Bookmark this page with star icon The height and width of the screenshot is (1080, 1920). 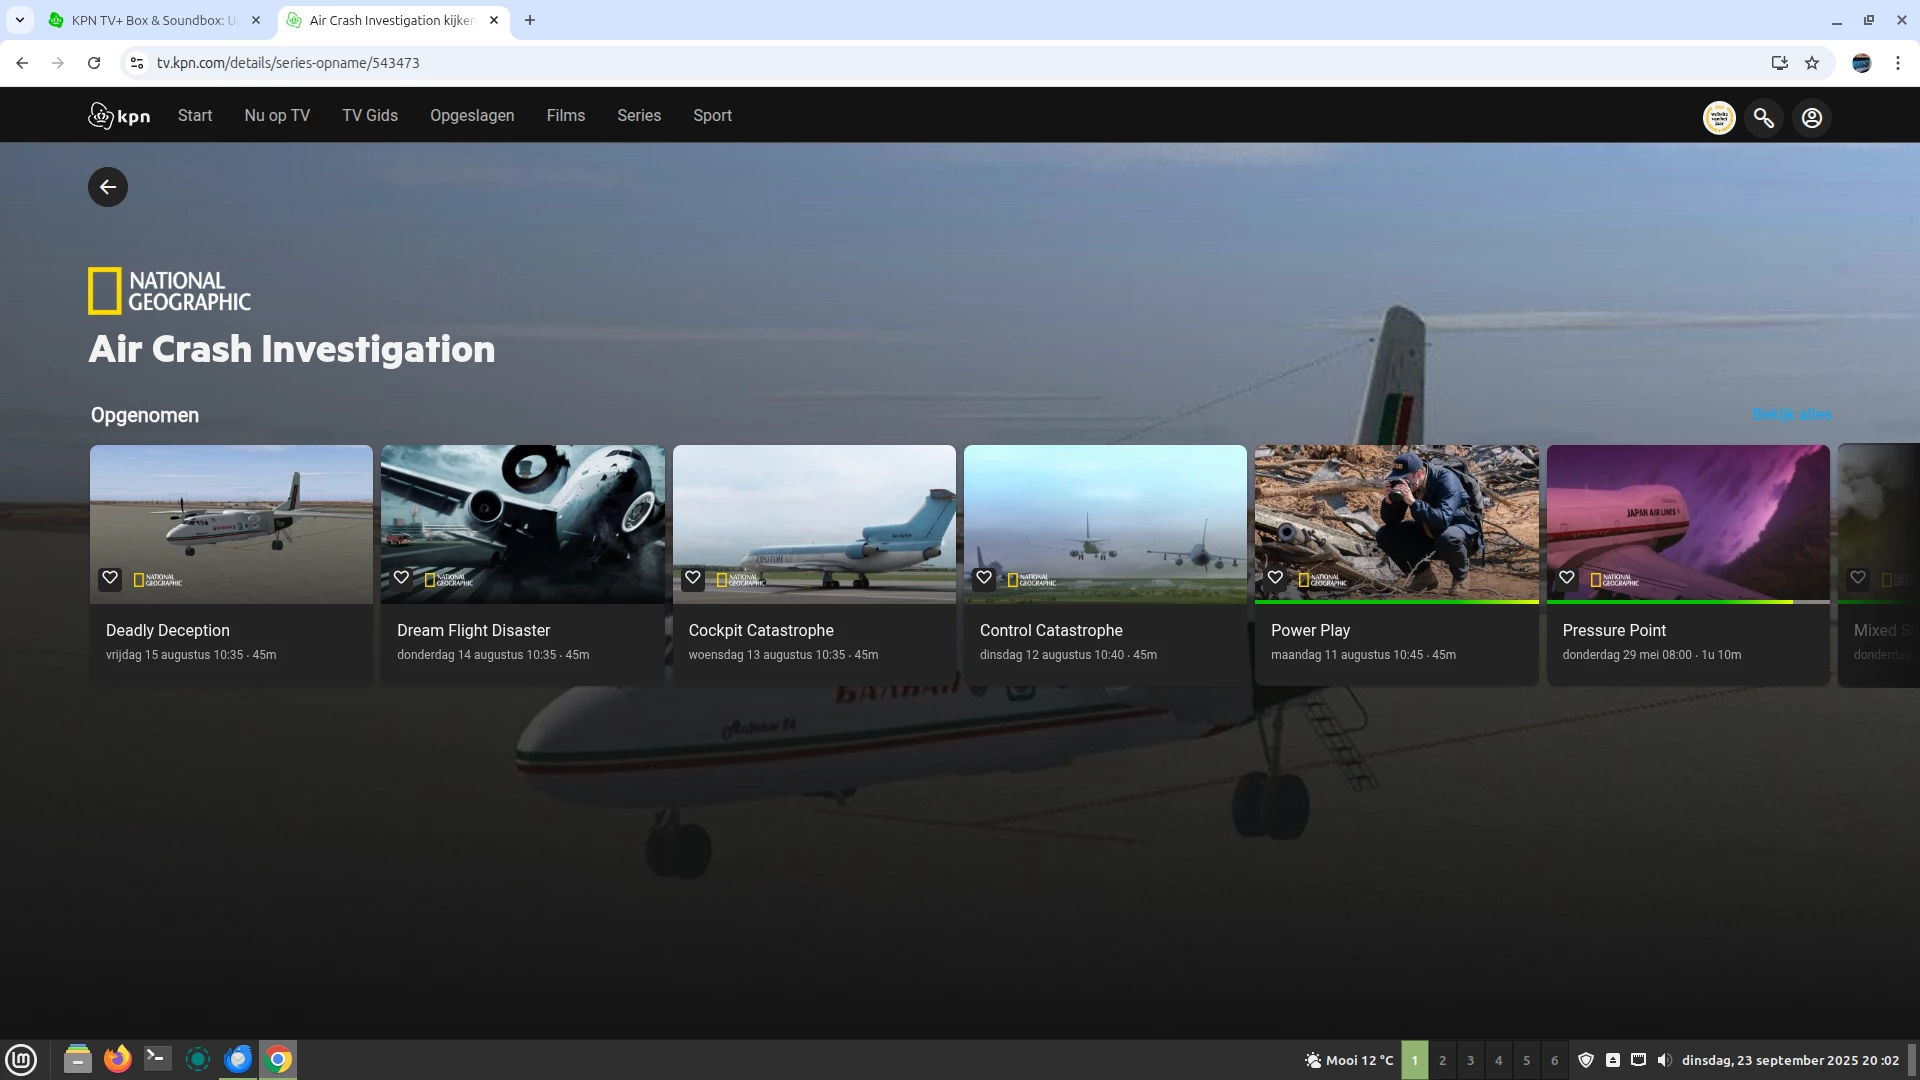coord(1812,63)
